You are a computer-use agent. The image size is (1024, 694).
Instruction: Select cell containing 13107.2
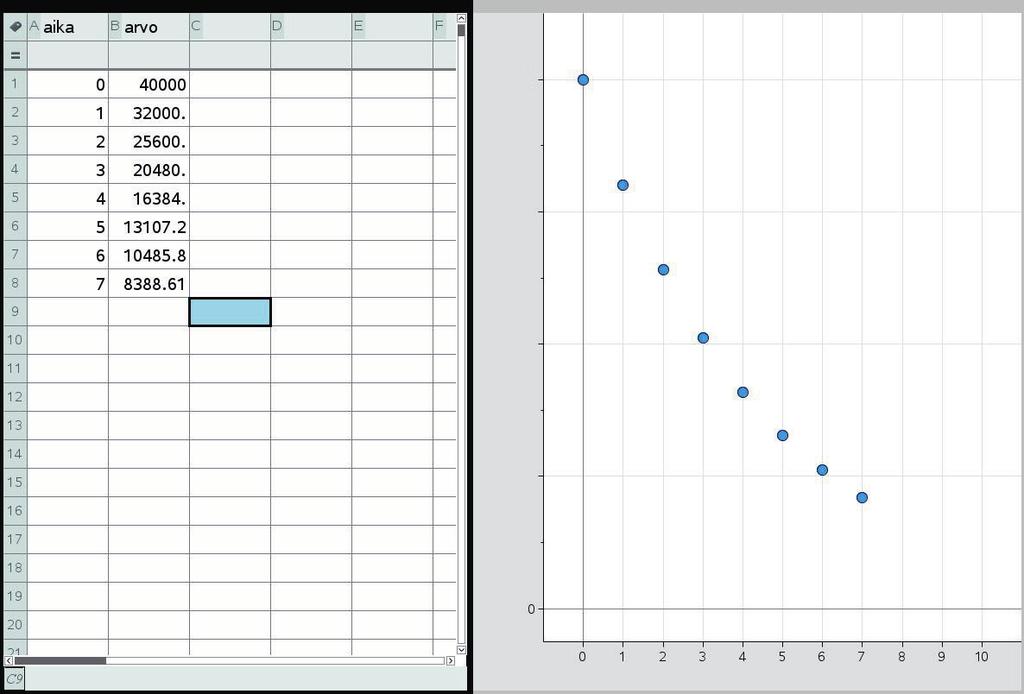[149, 227]
